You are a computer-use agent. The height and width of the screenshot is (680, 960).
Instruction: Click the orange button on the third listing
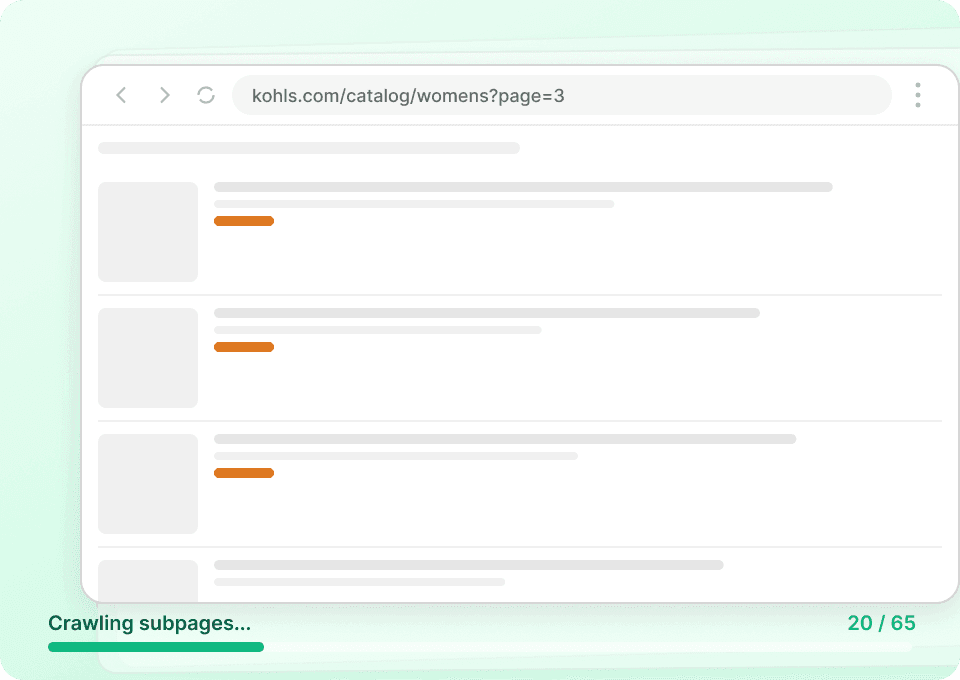(244, 472)
